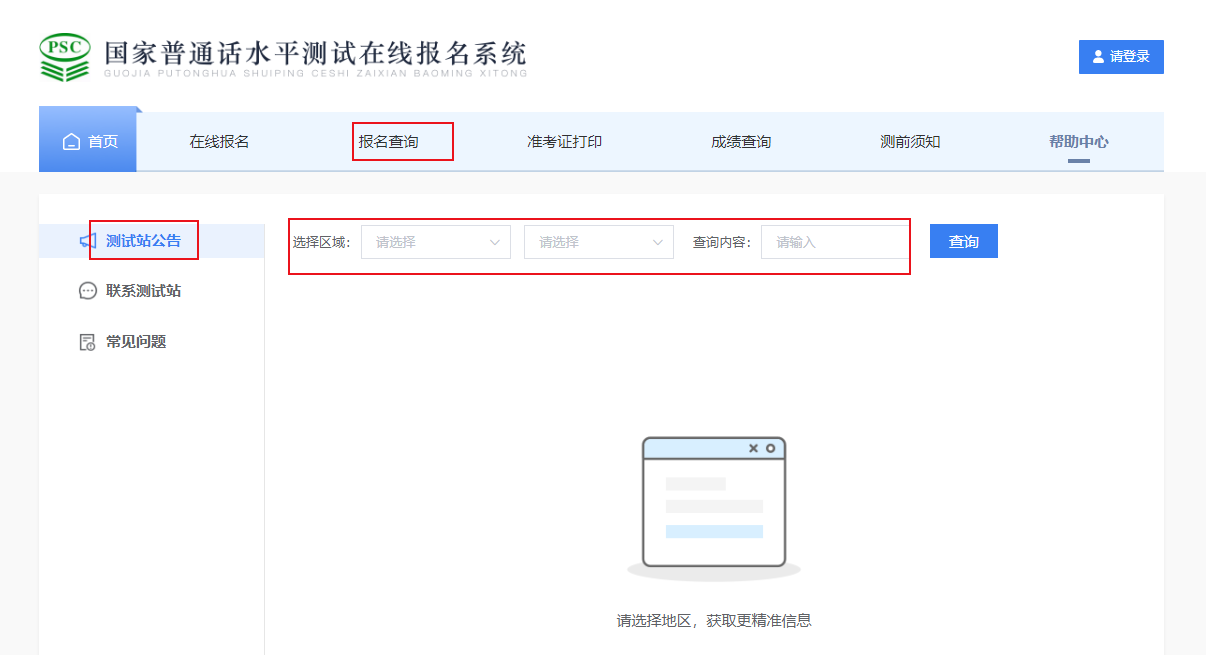The image size is (1206, 655).
Task: Click the user icon in the 请登录 button
Action: coord(1098,57)
